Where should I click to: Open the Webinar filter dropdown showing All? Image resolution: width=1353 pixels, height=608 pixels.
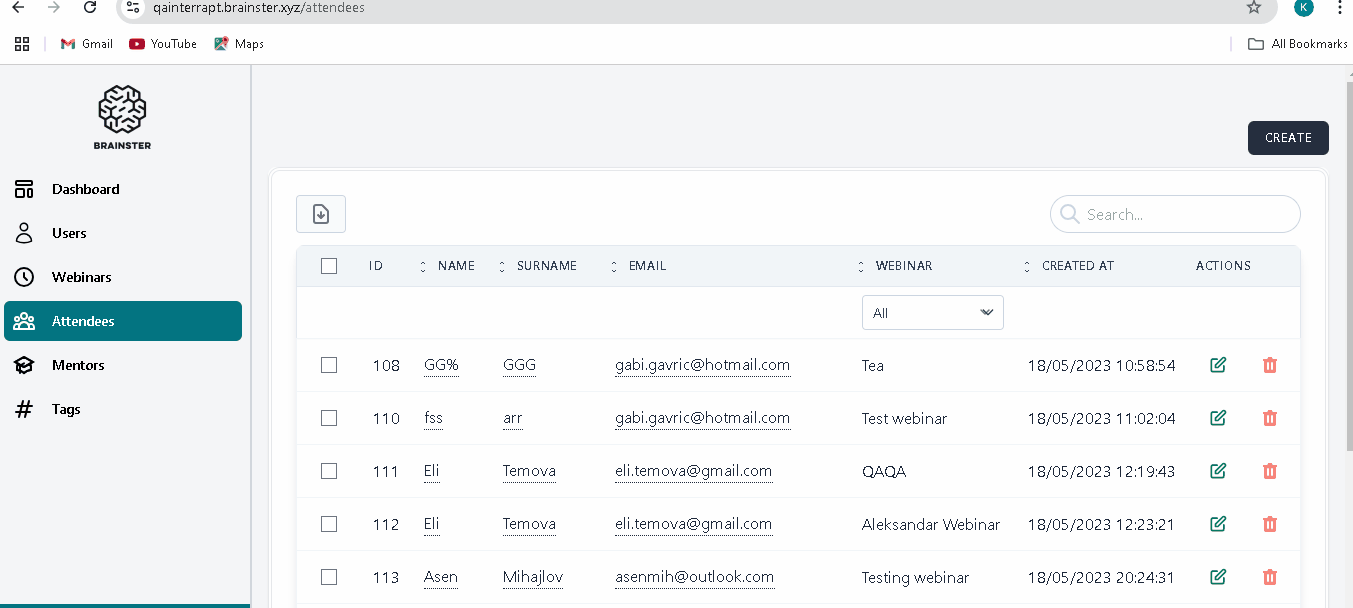[x=932, y=313]
